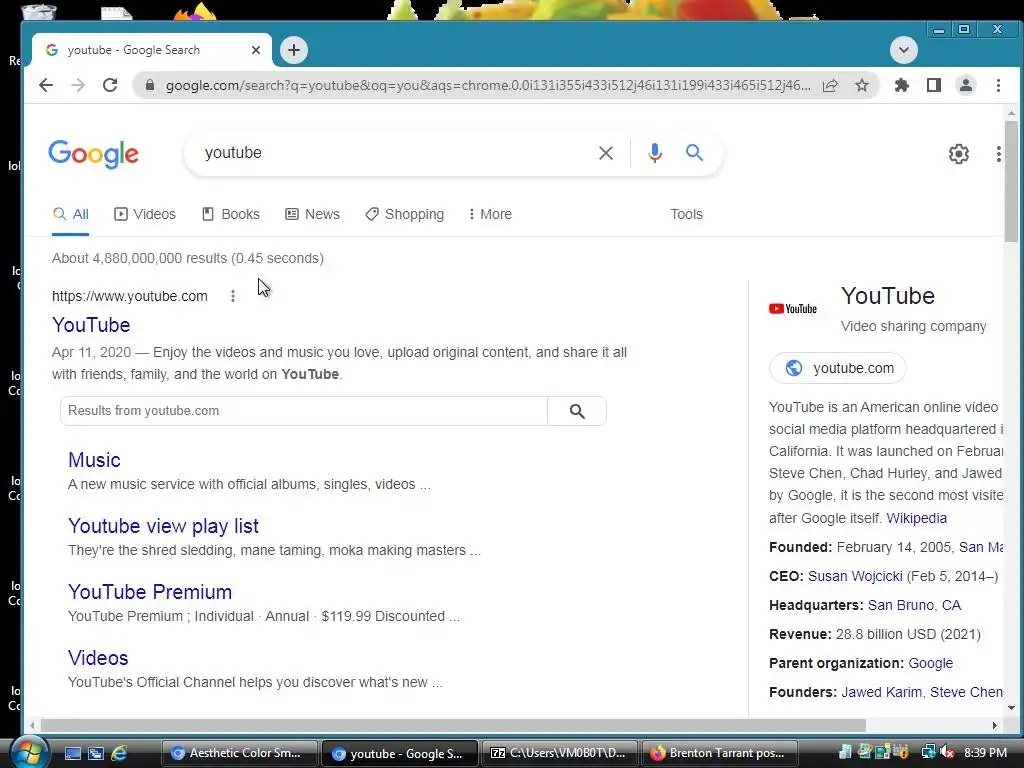1024x768 pixels.
Task: Open the Wikipedia link in knowledge panel
Action: pos(916,519)
